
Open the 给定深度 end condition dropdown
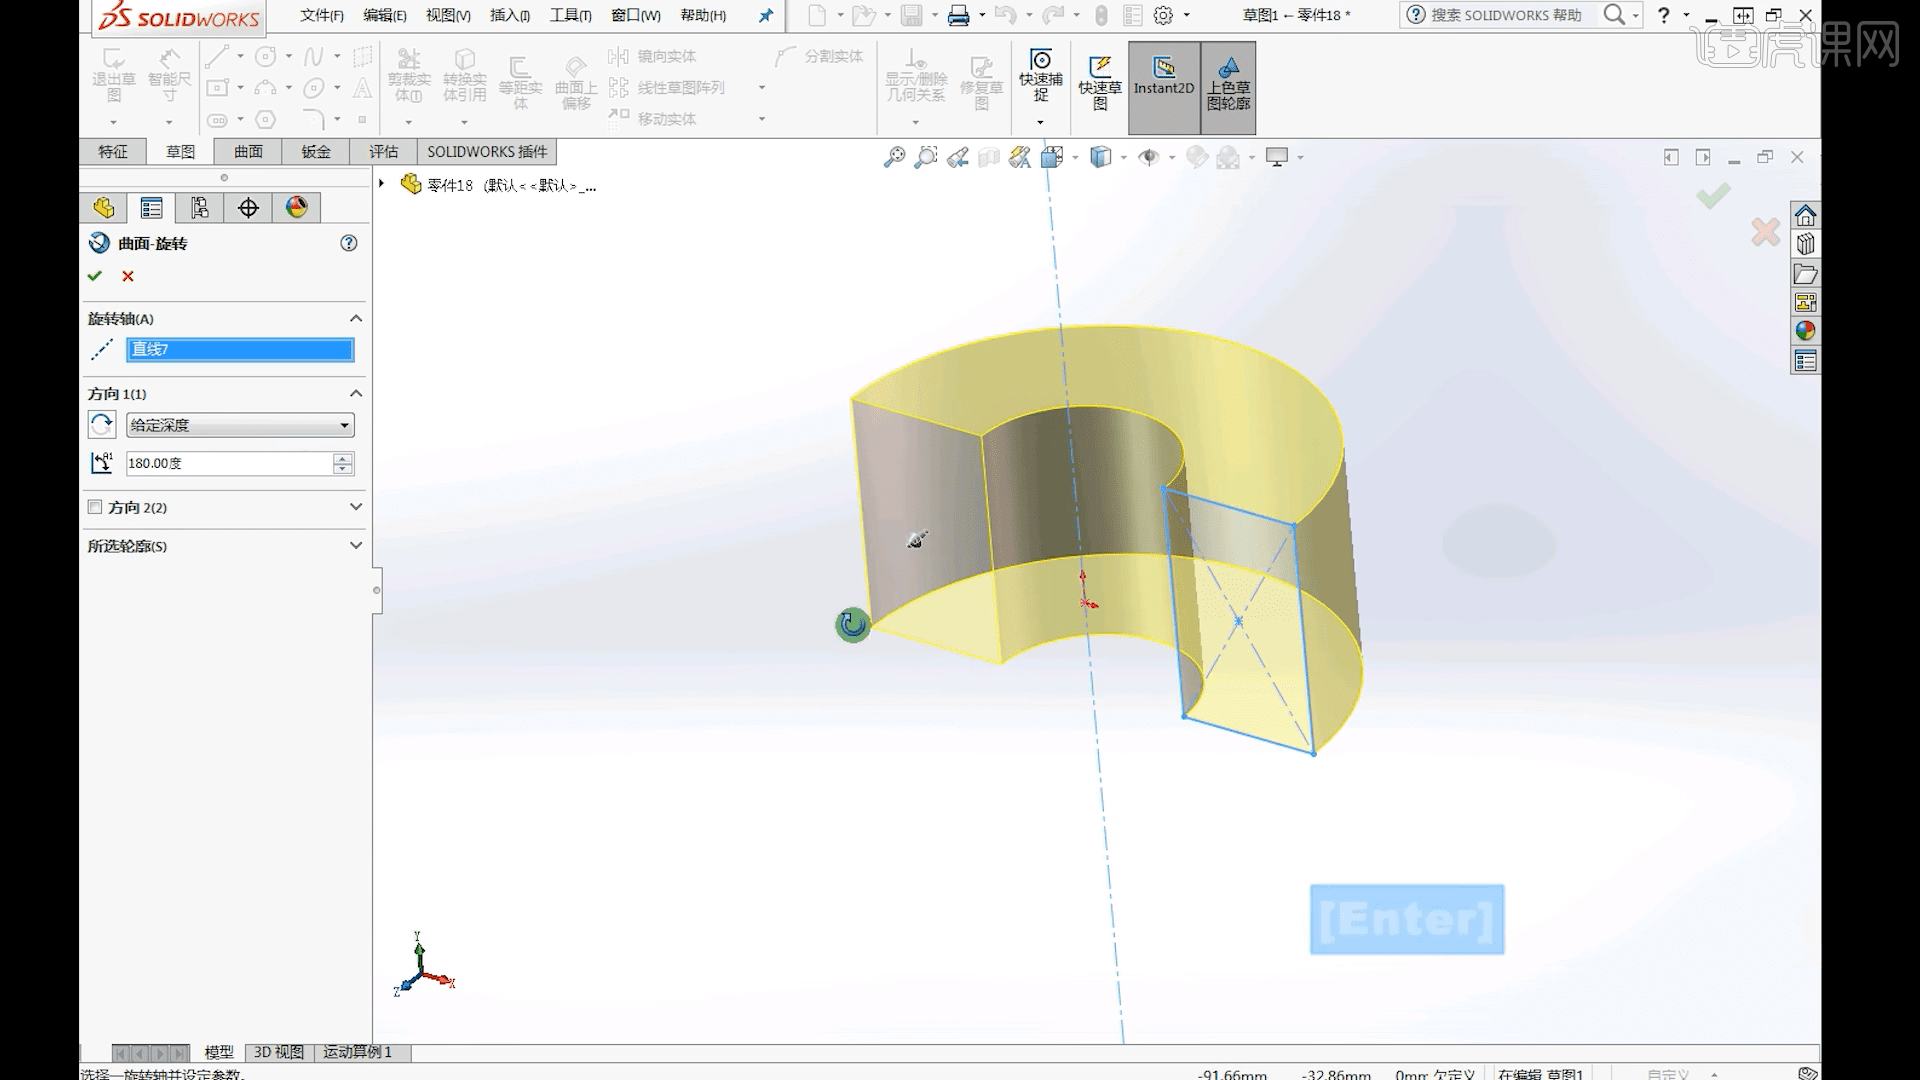(x=343, y=425)
